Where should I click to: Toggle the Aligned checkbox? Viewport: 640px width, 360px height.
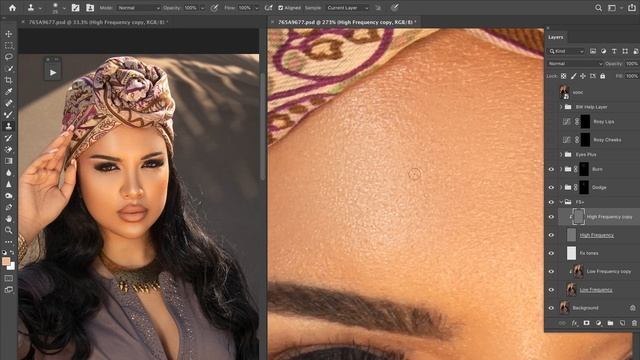tap(280, 8)
